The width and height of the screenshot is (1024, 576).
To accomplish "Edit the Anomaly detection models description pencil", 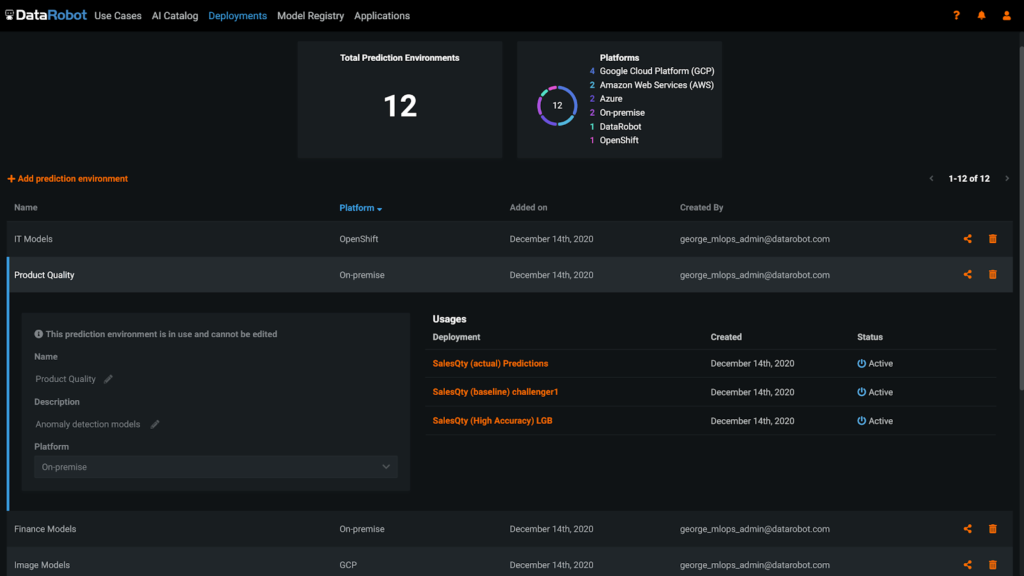I will [155, 424].
